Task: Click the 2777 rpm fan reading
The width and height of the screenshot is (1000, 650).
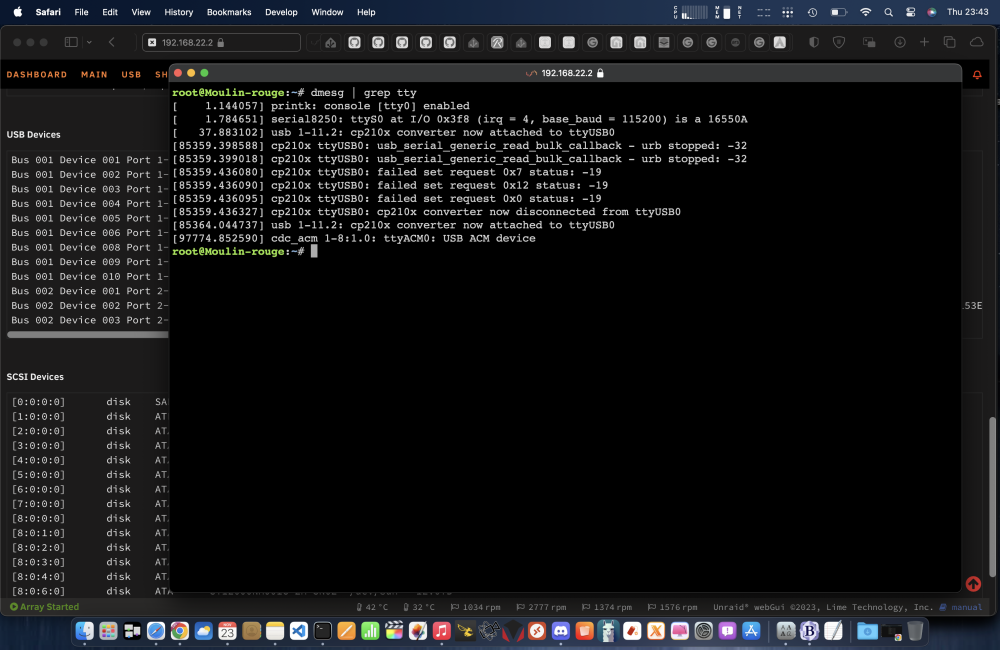Action: click(x=541, y=607)
